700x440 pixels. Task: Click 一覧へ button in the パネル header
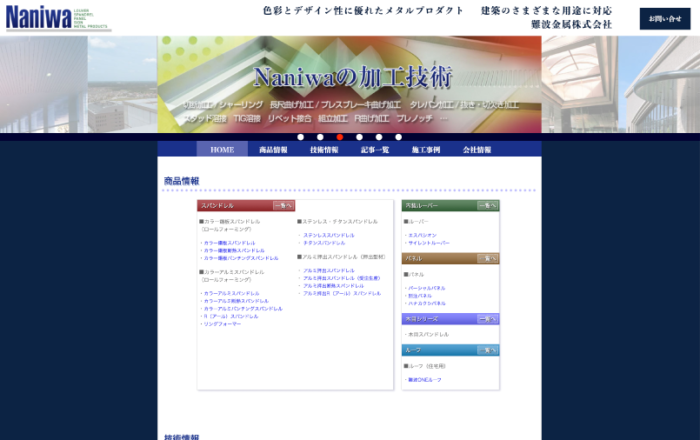pos(487,258)
